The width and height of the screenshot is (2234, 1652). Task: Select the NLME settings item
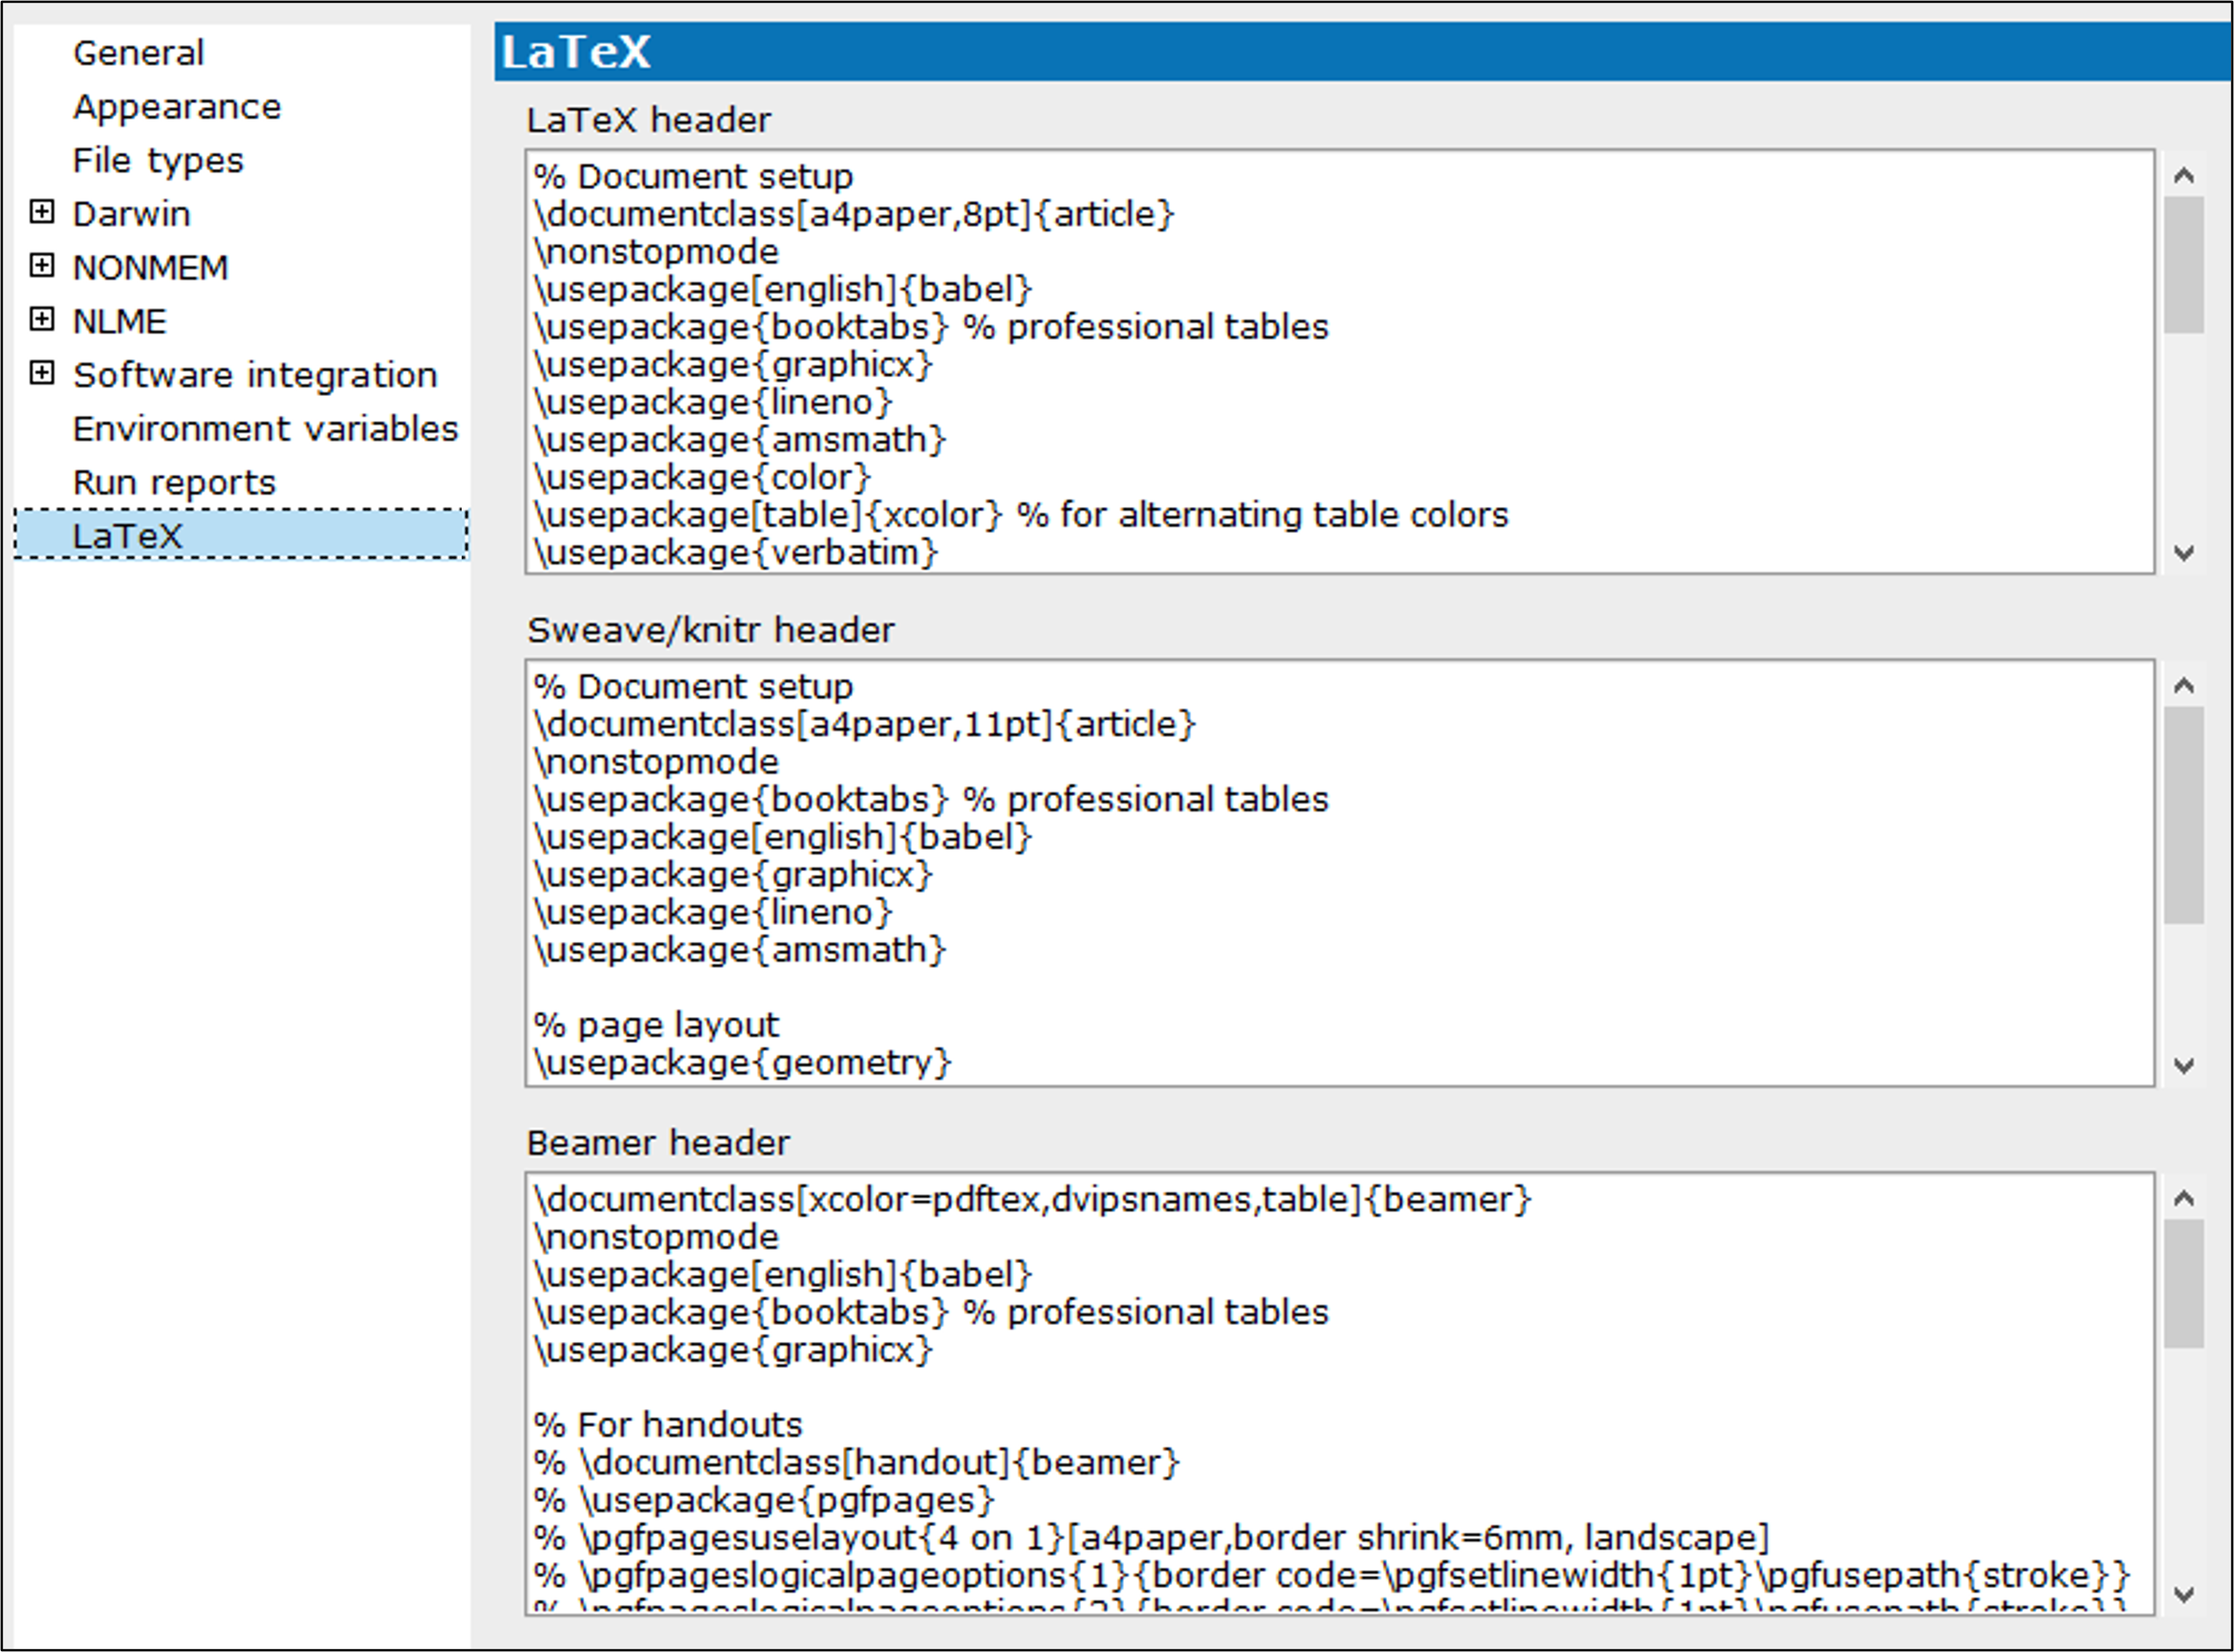coord(119,322)
